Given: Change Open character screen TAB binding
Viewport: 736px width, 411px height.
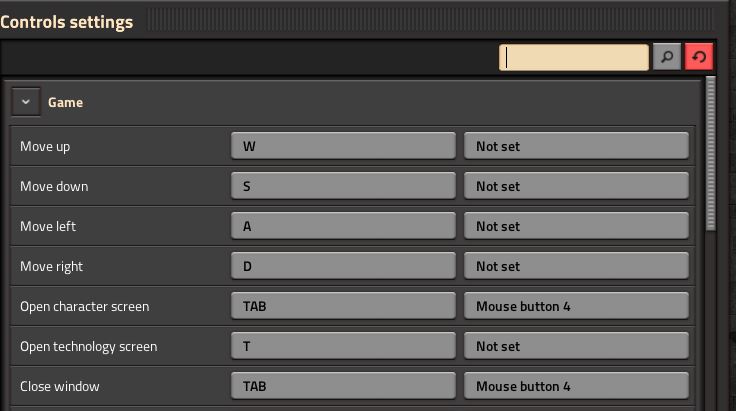Looking at the screenshot, I should [x=343, y=306].
